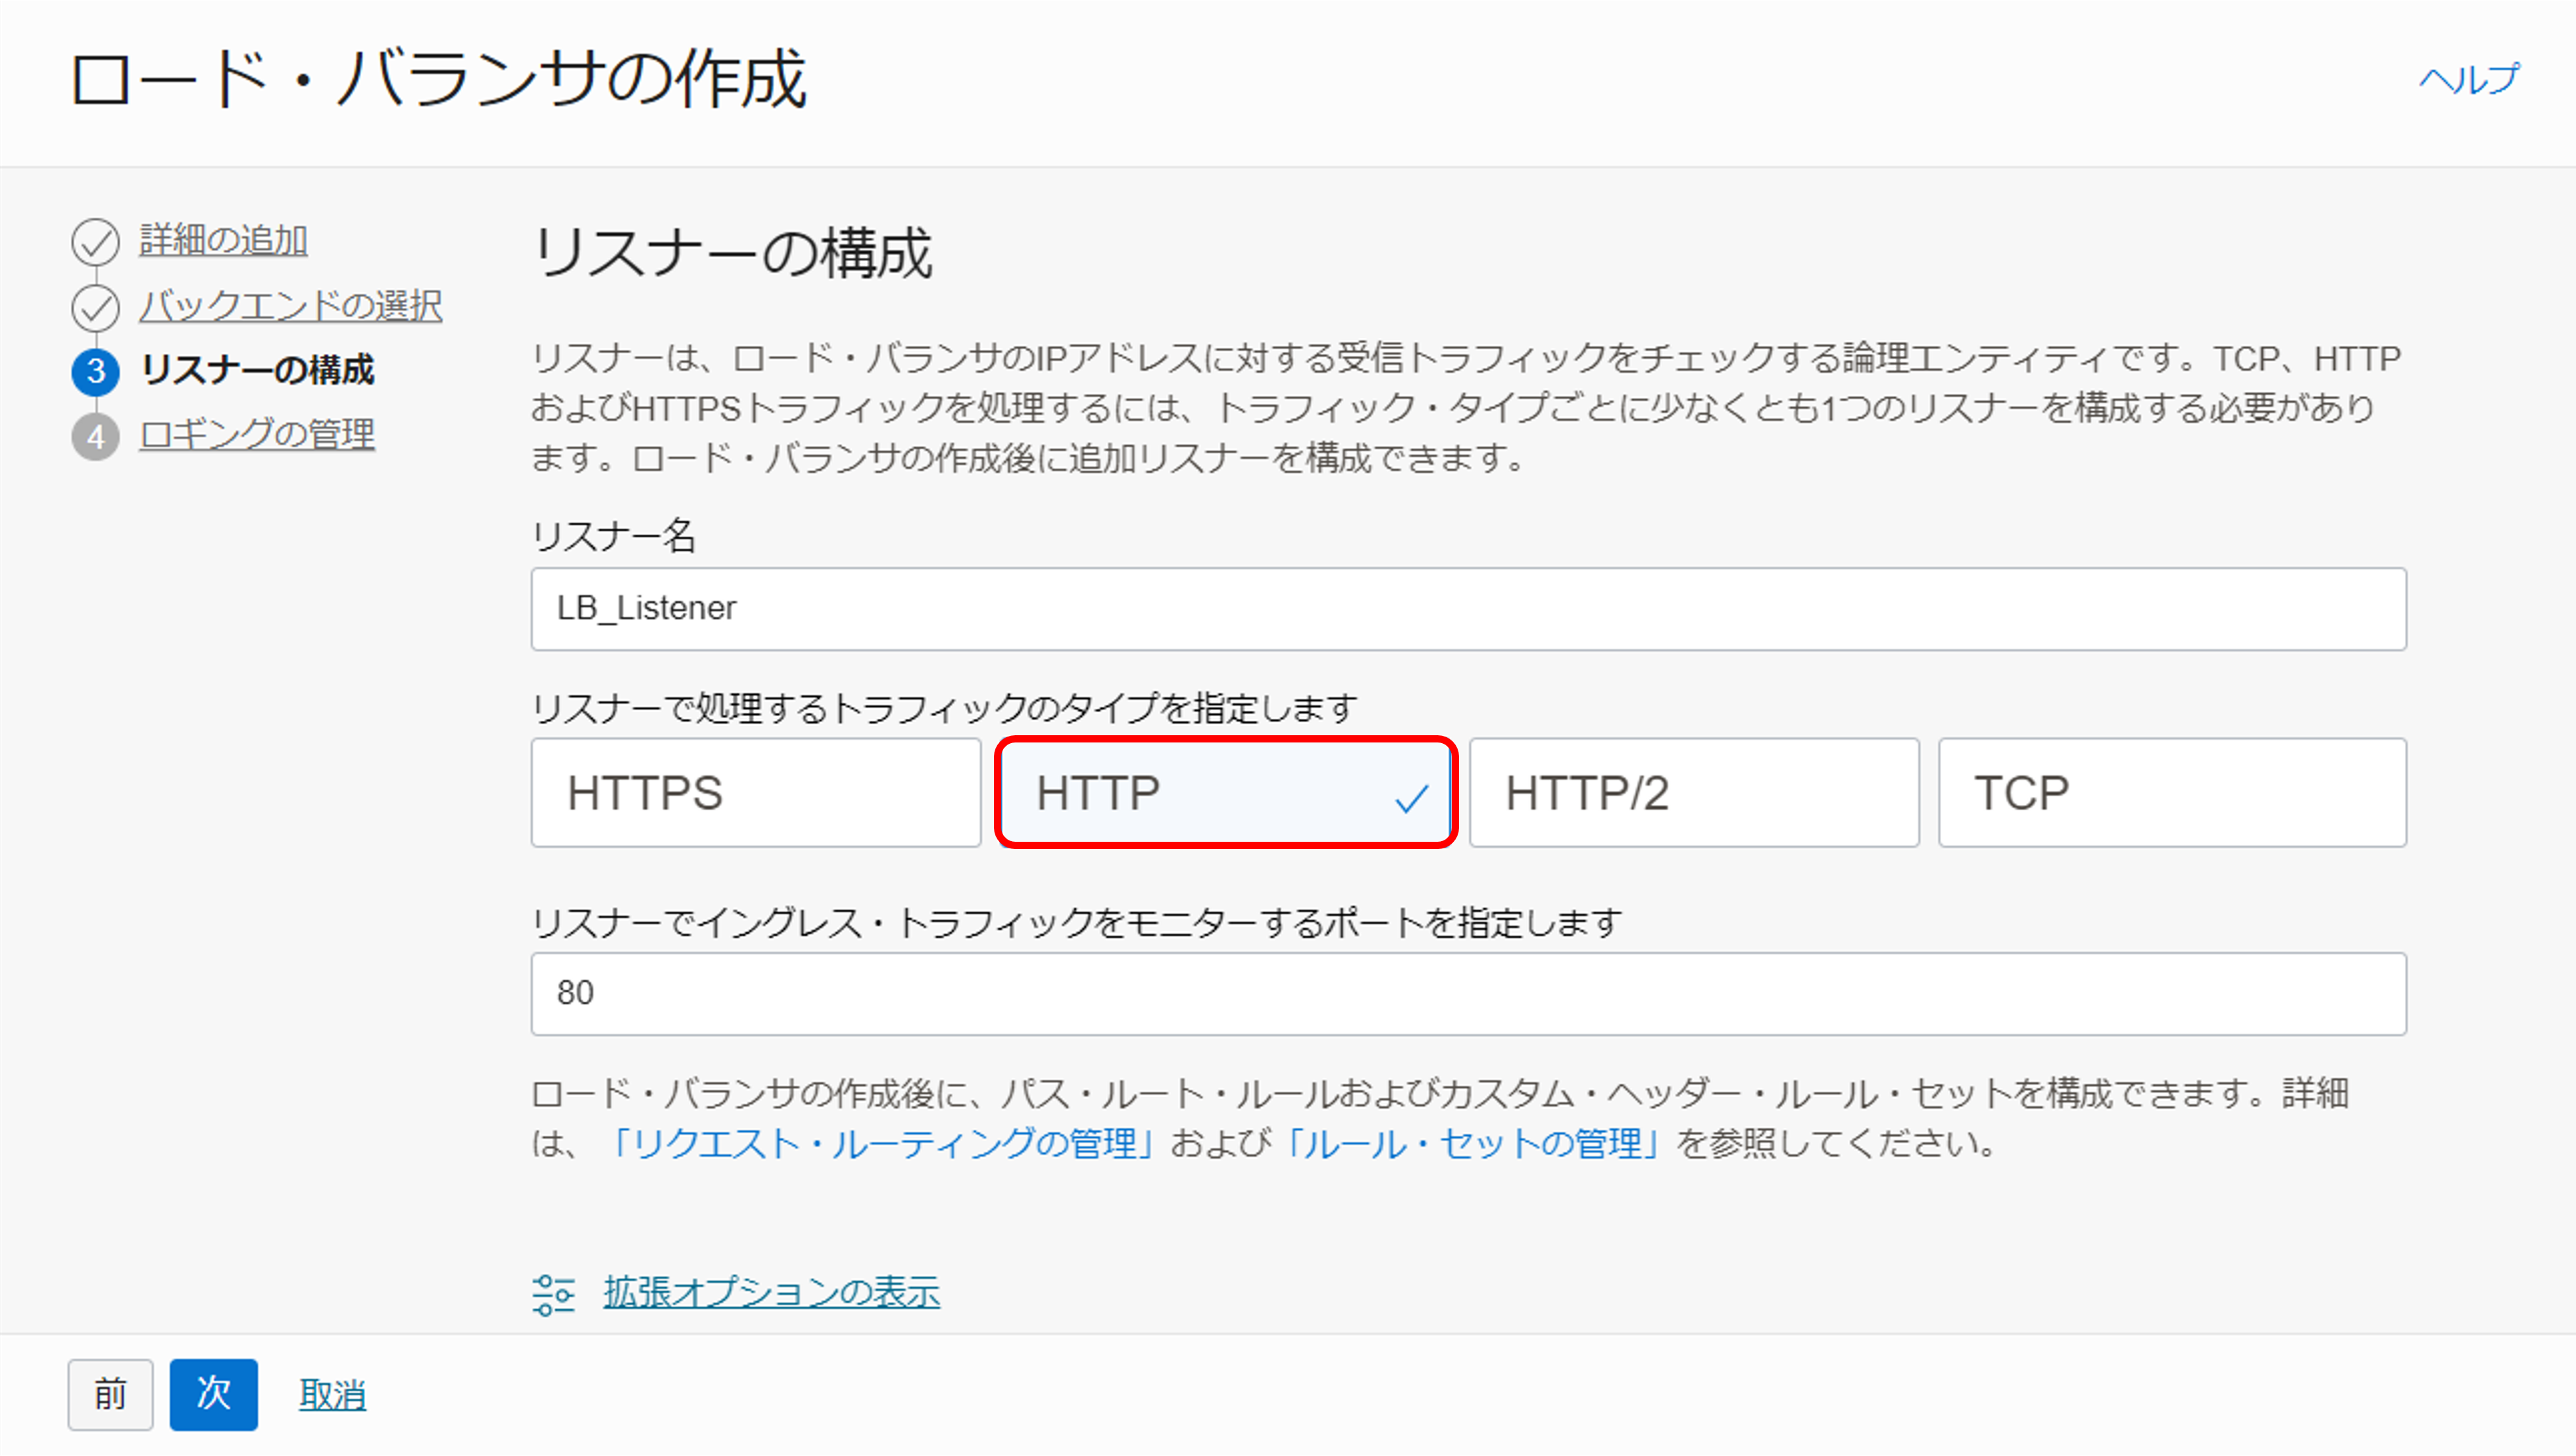Navigate to the ロギングの管理 step
2576x1456 pixels.
(257, 434)
